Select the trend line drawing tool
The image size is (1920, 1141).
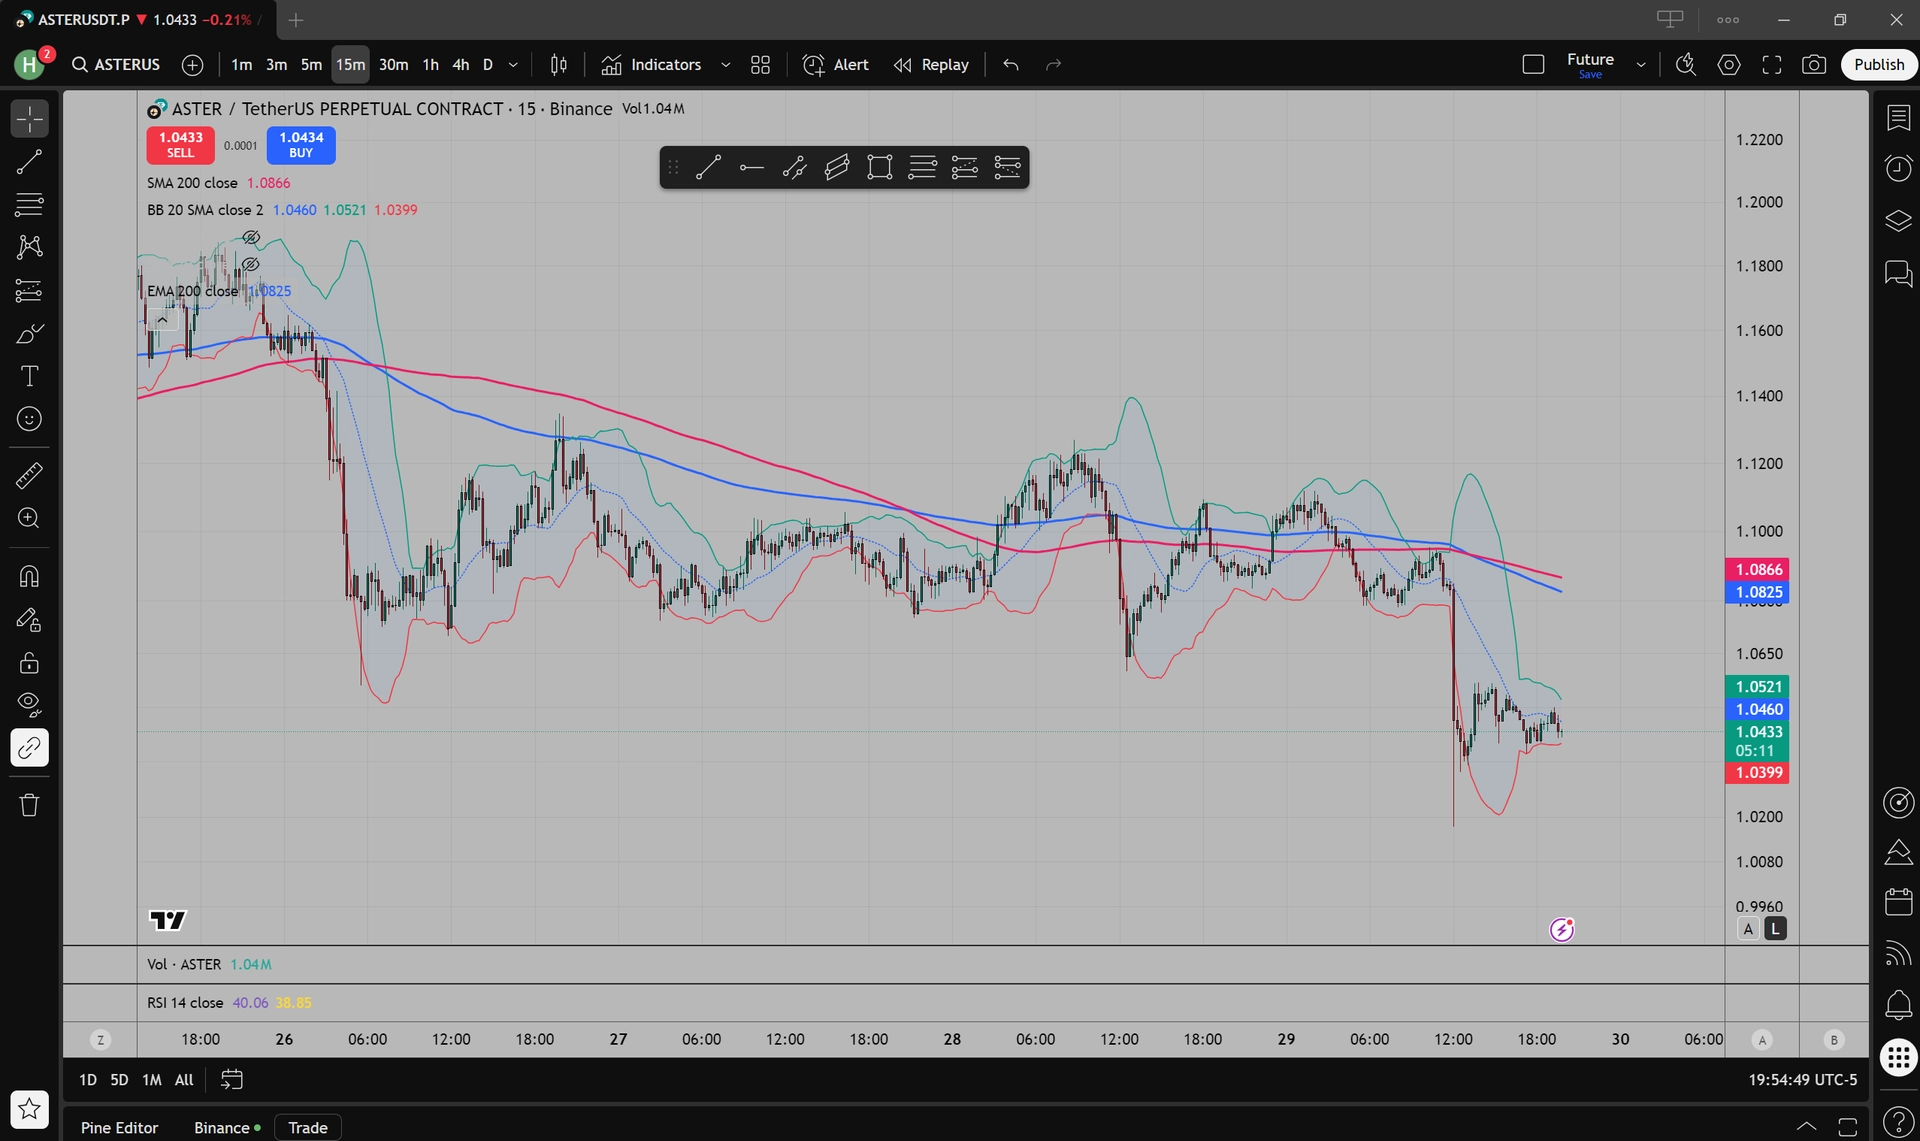(x=29, y=162)
